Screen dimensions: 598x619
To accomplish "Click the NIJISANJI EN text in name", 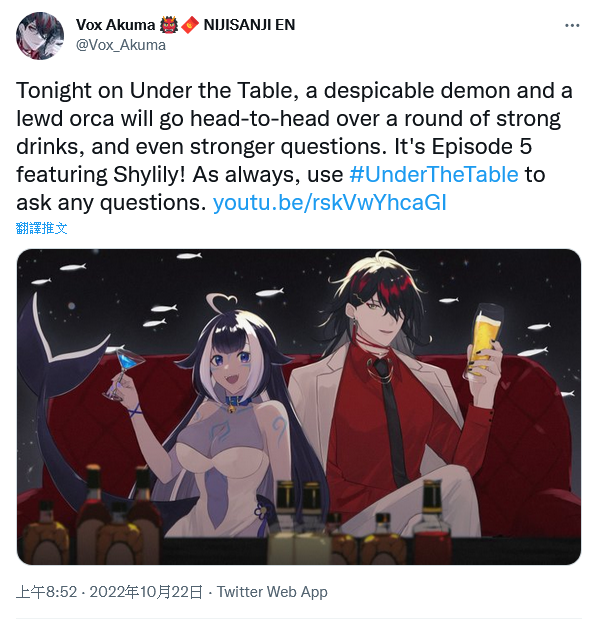I will (249, 25).
